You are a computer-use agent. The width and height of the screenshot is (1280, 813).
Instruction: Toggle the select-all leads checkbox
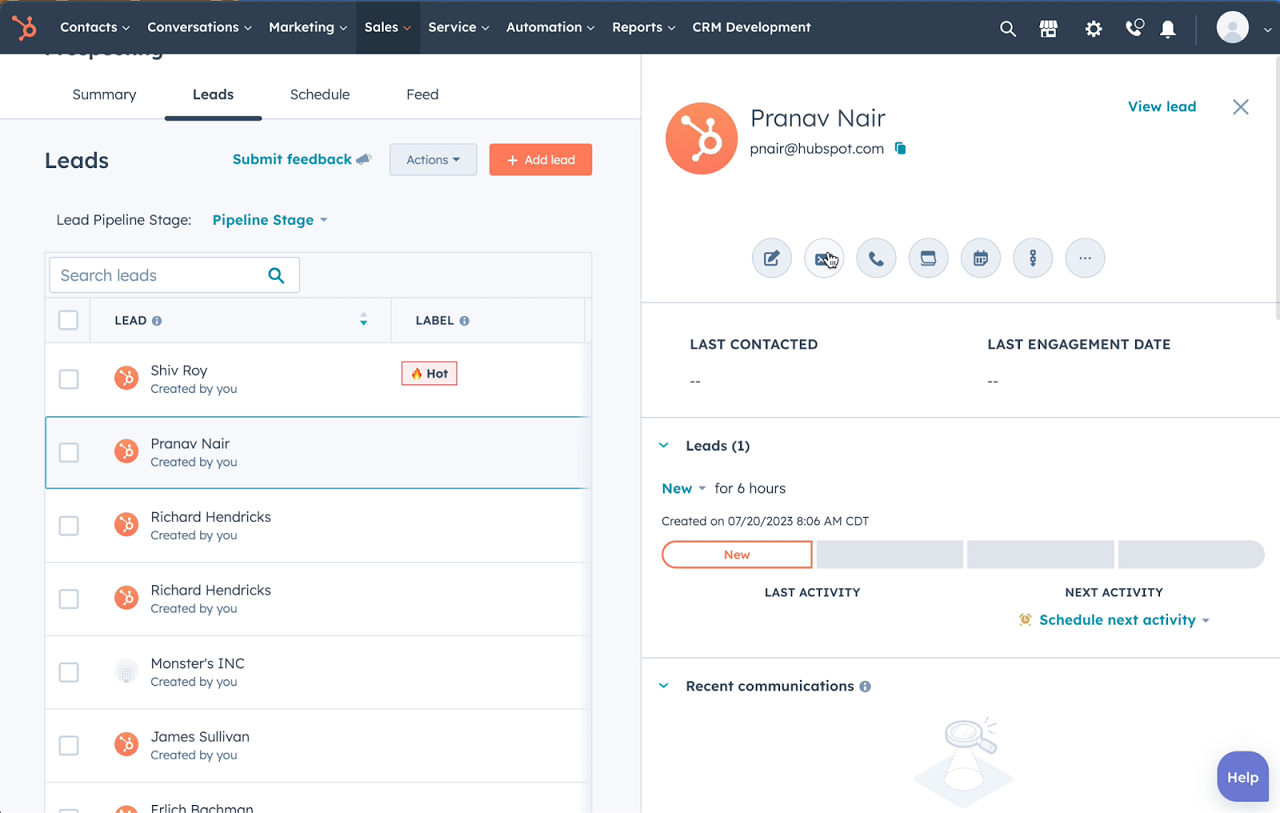click(x=68, y=320)
